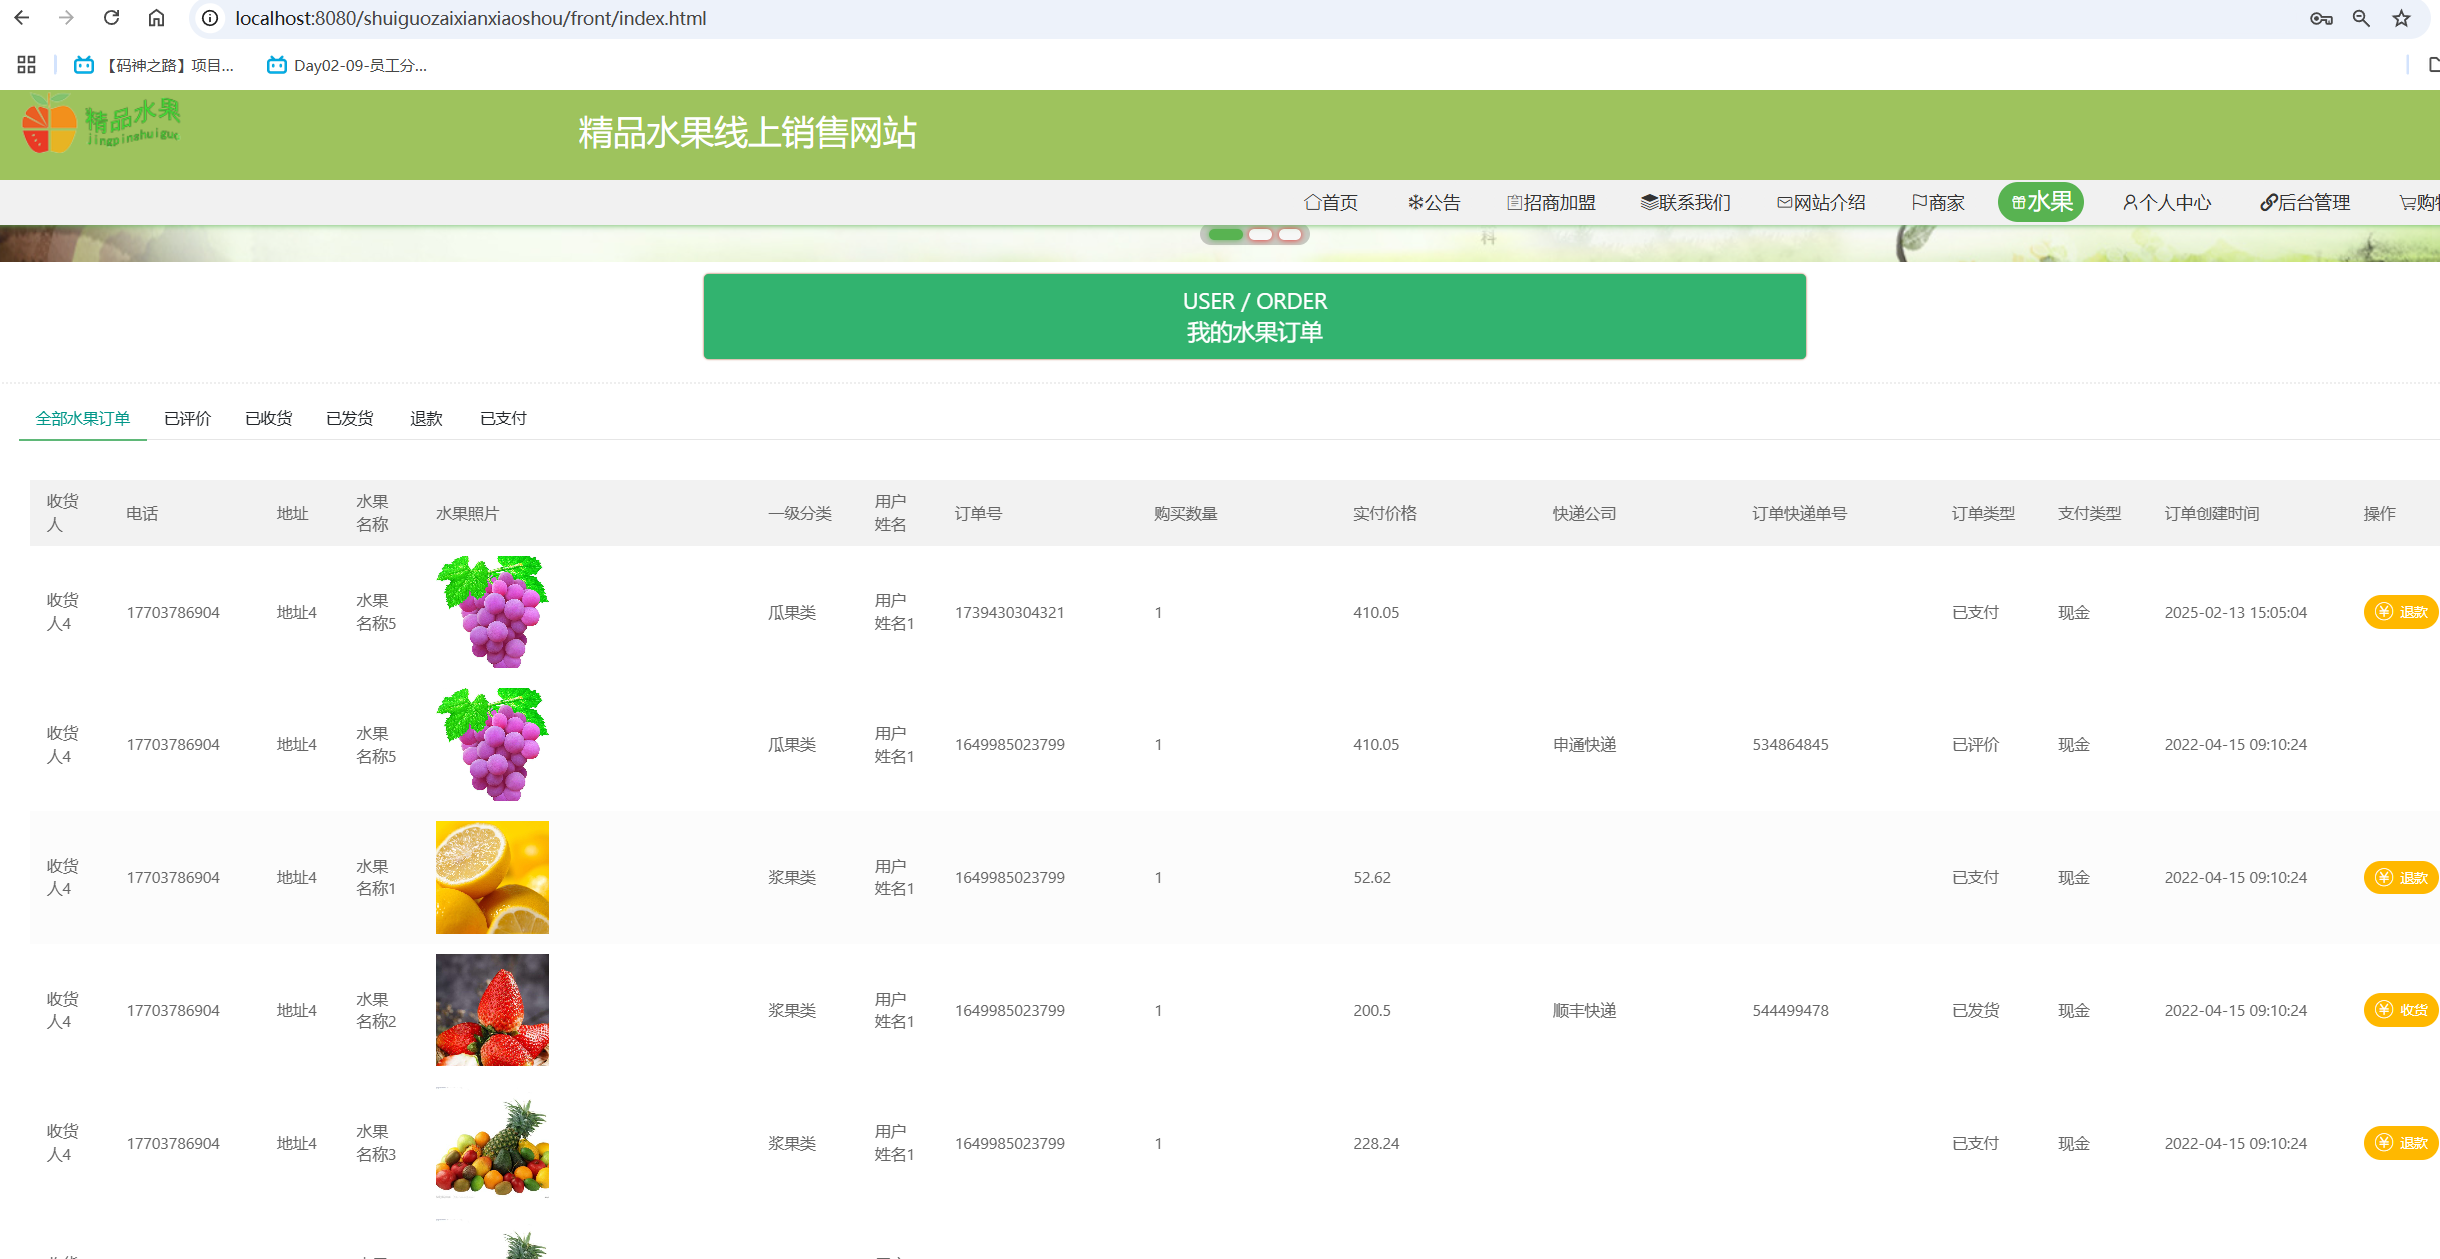The image size is (2440, 1259).
Task: Click the browser home icon
Action: tap(156, 18)
